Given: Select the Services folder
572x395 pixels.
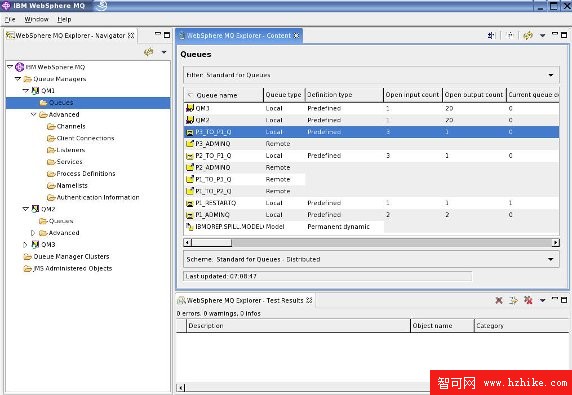Looking at the screenshot, I should tap(65, 162).
